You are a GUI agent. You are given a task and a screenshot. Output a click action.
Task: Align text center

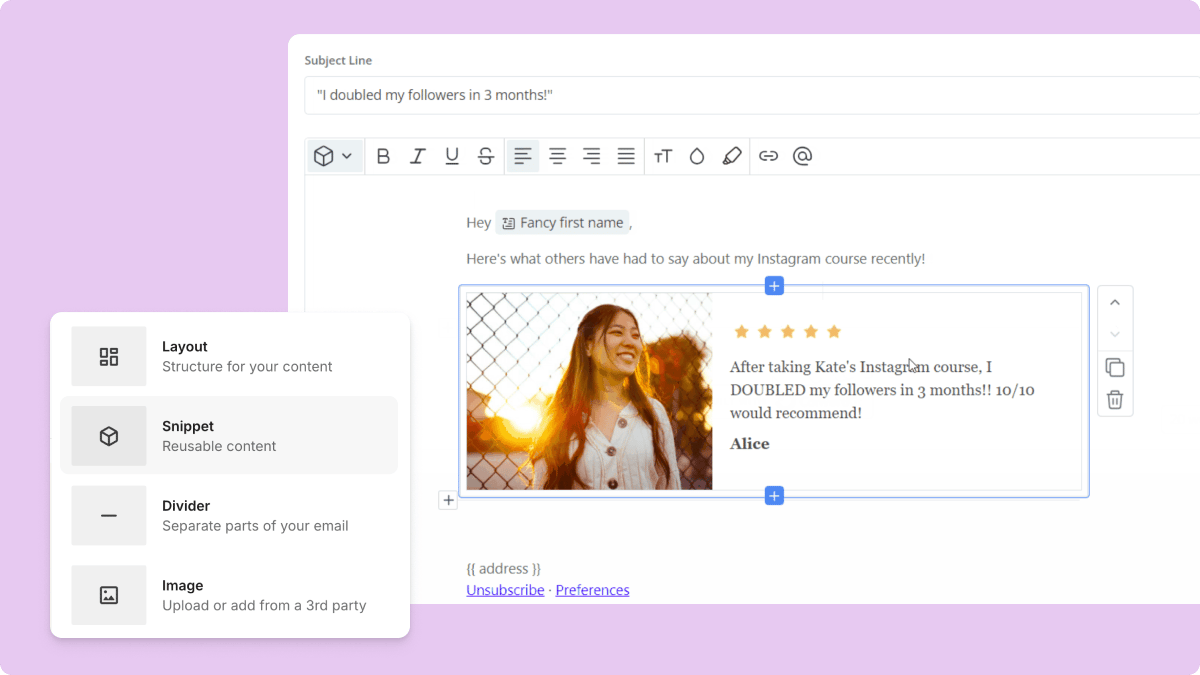coord(558,156)
